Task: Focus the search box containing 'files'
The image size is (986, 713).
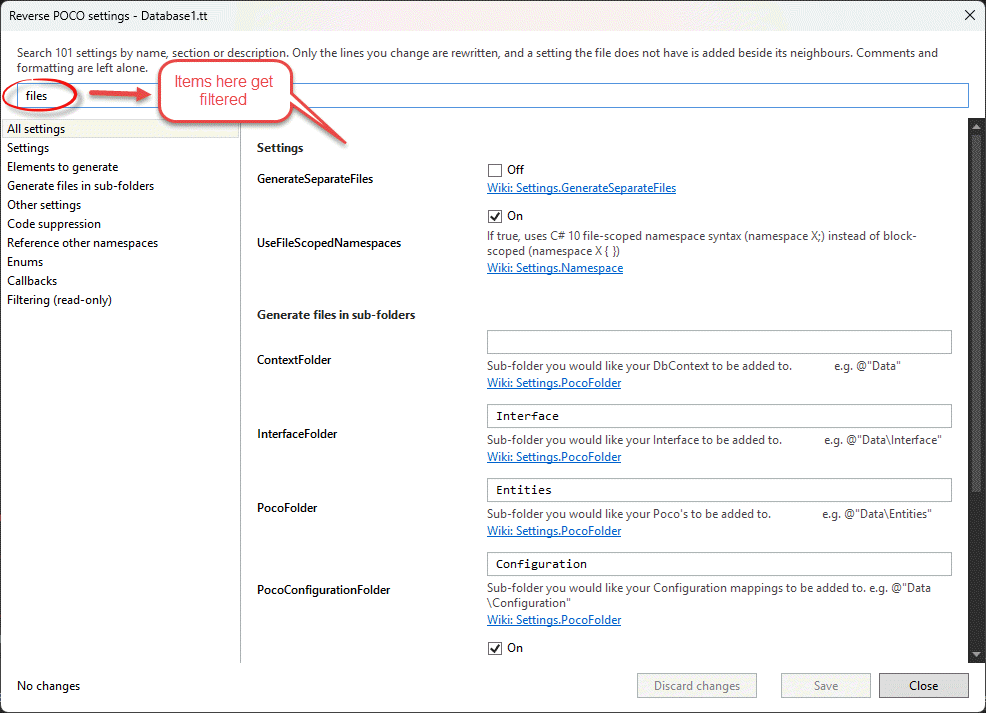Action: pyautogui.click(x=493, y=96)
